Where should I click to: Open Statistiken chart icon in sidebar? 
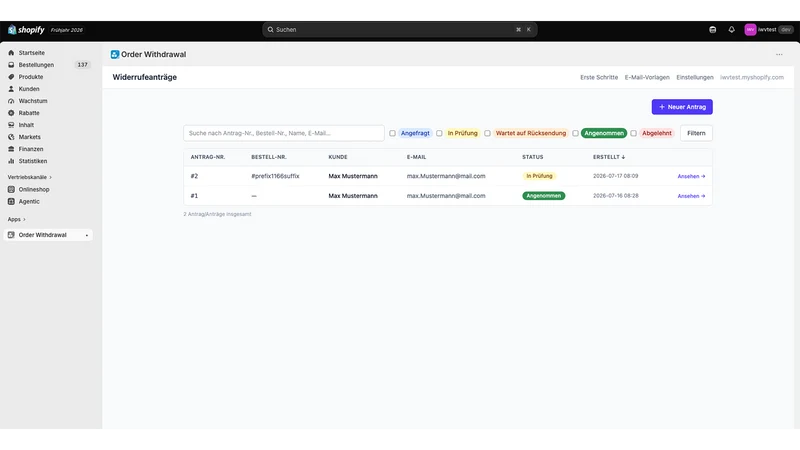(11, 161)
